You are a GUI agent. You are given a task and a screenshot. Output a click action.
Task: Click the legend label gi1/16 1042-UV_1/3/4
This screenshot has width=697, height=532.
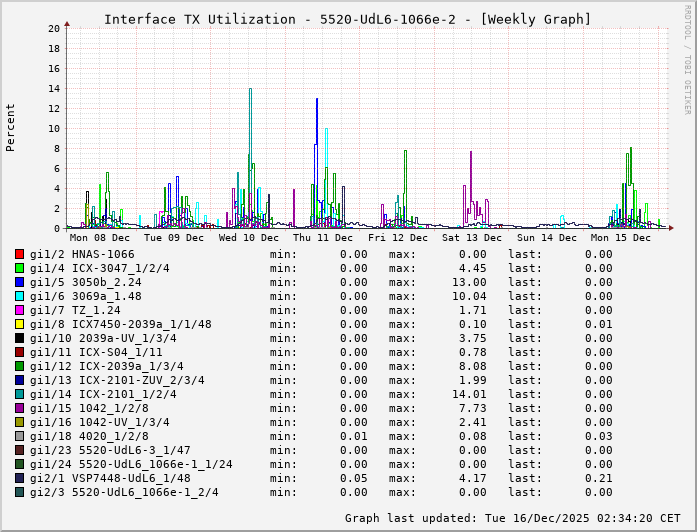[x=100, y=422]
